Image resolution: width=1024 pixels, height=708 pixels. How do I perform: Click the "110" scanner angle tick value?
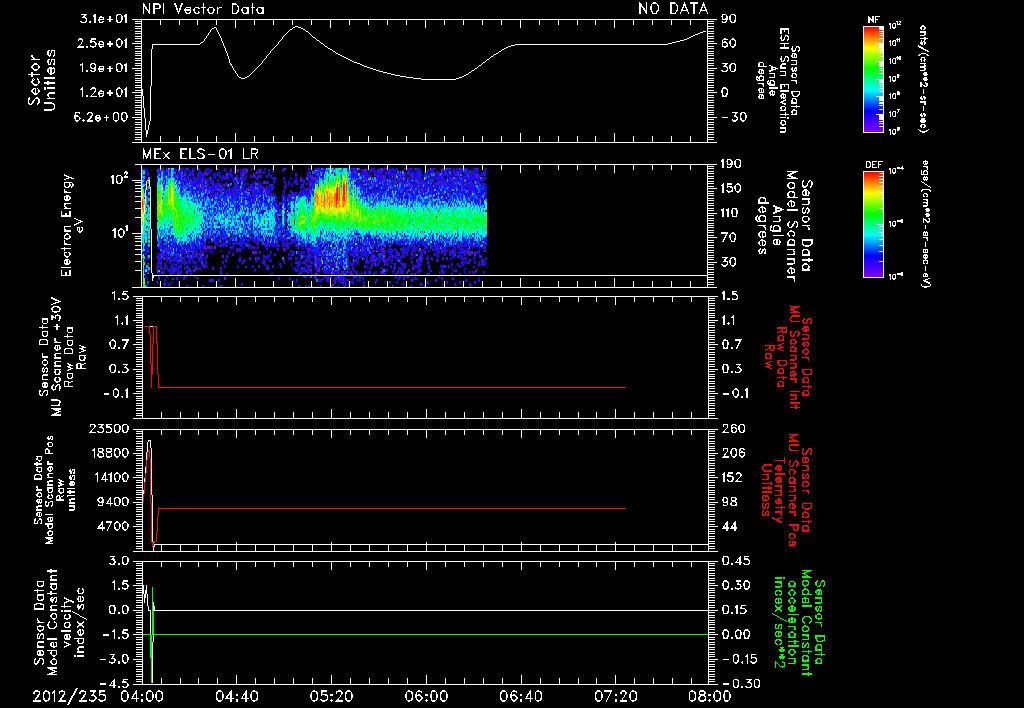tap(731, 213)
